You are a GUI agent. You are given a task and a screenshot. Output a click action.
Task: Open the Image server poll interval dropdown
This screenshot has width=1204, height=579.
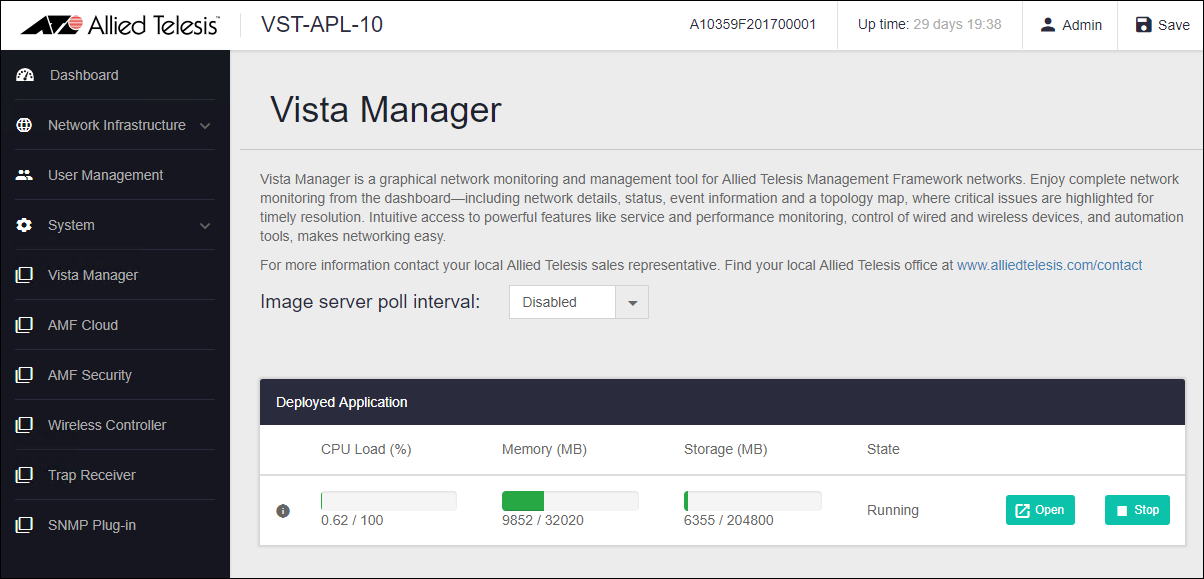[x=578, y=302]
